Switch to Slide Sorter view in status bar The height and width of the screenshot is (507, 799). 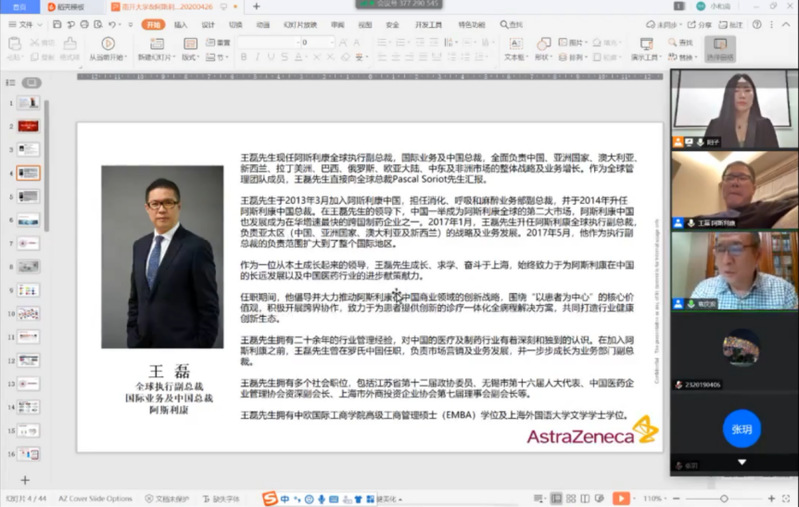571,498
